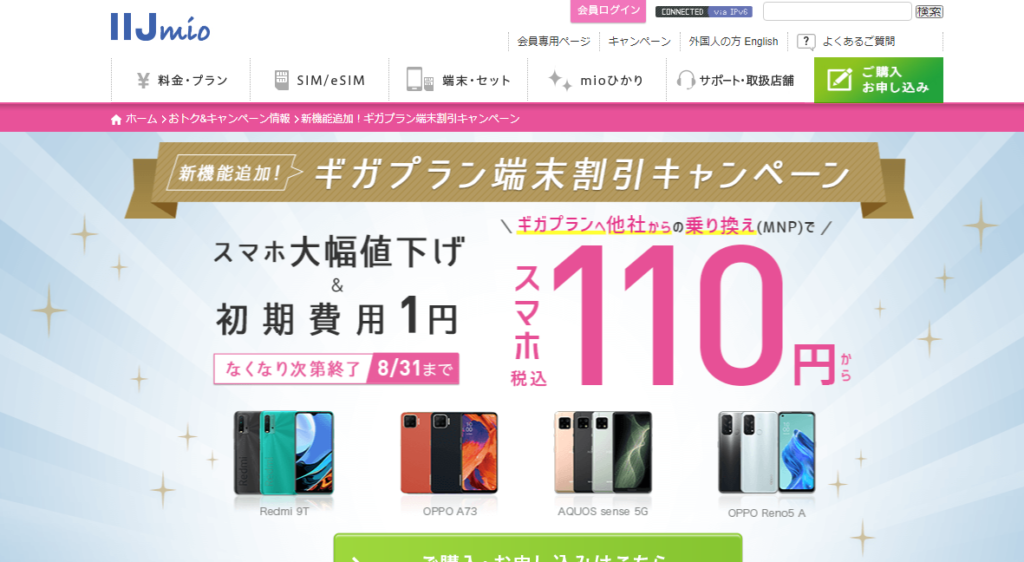This screenshot has height=562, width=1024.
Task: Click the headset icon for サポート・取扱店舗
Action: click(686, 80)
